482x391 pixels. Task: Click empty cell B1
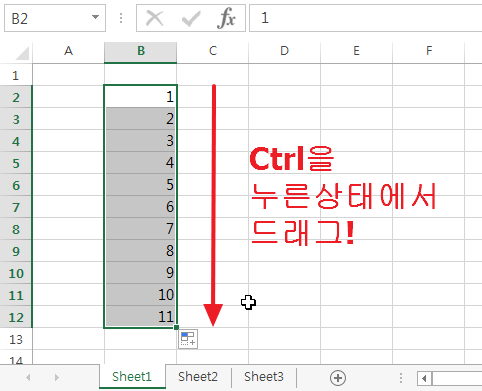141,75
